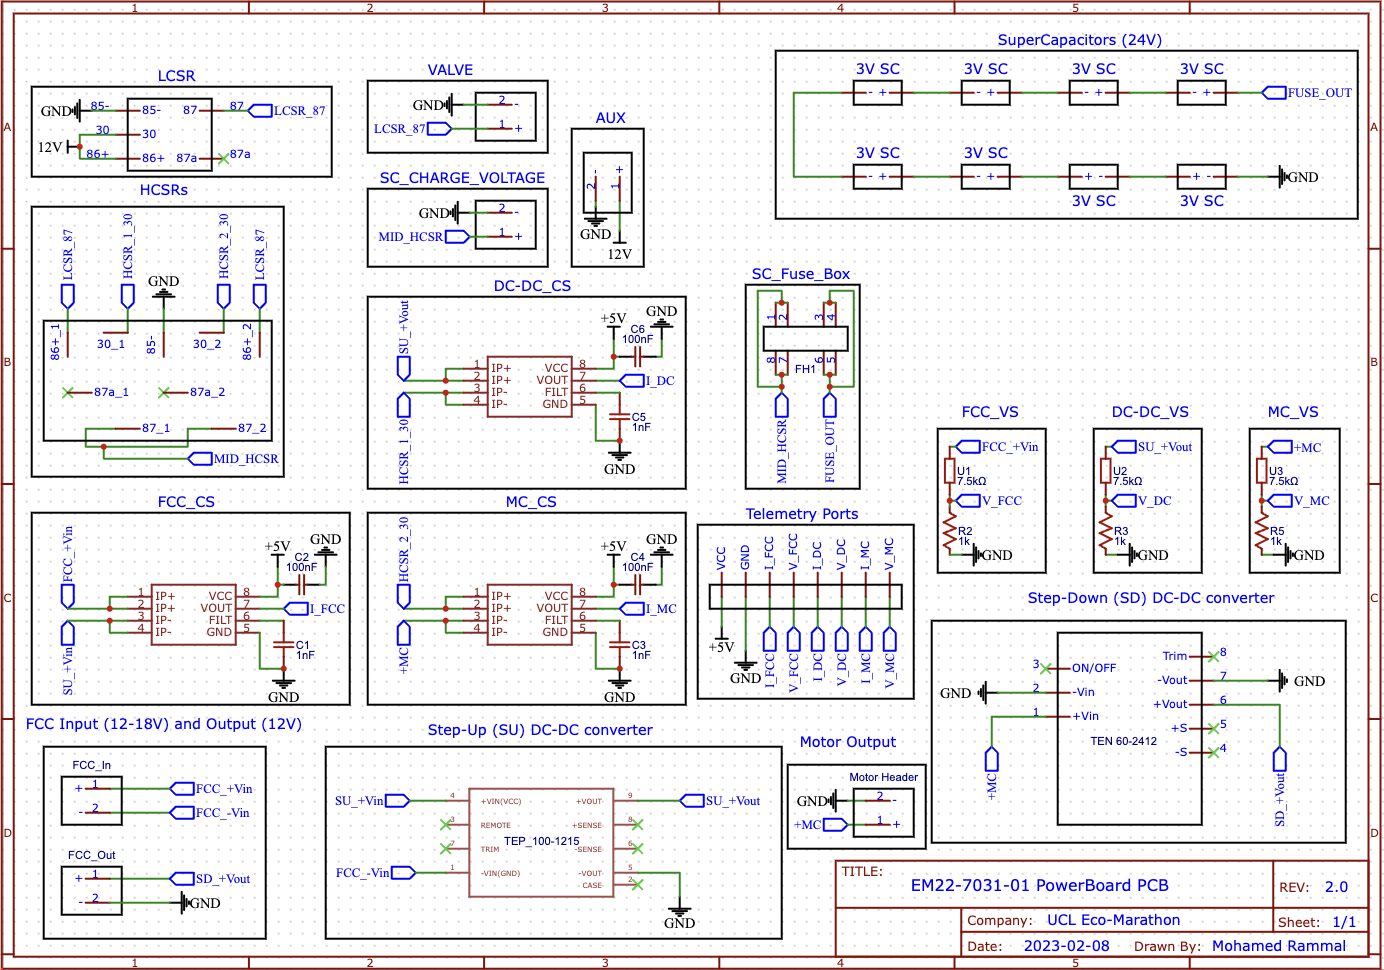Viewport: 1384px width, 970px height.
Task: Select the FH1 fuse holder symbol
Action: coord(806,339)
